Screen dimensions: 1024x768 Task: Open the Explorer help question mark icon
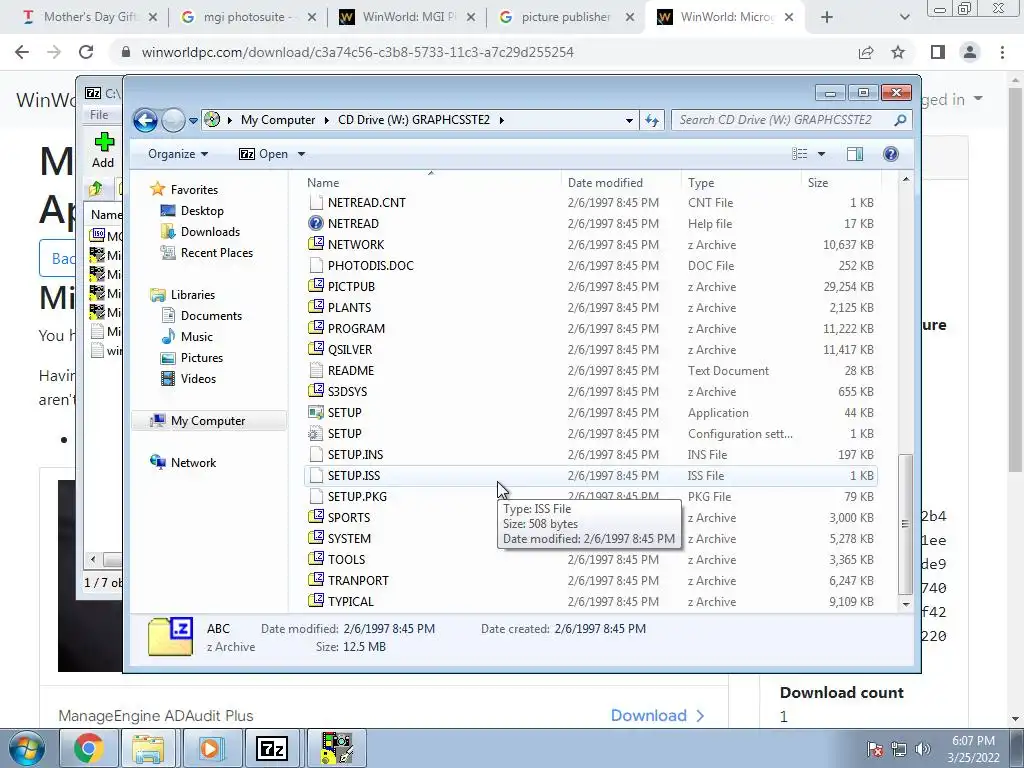pos(891,154)
